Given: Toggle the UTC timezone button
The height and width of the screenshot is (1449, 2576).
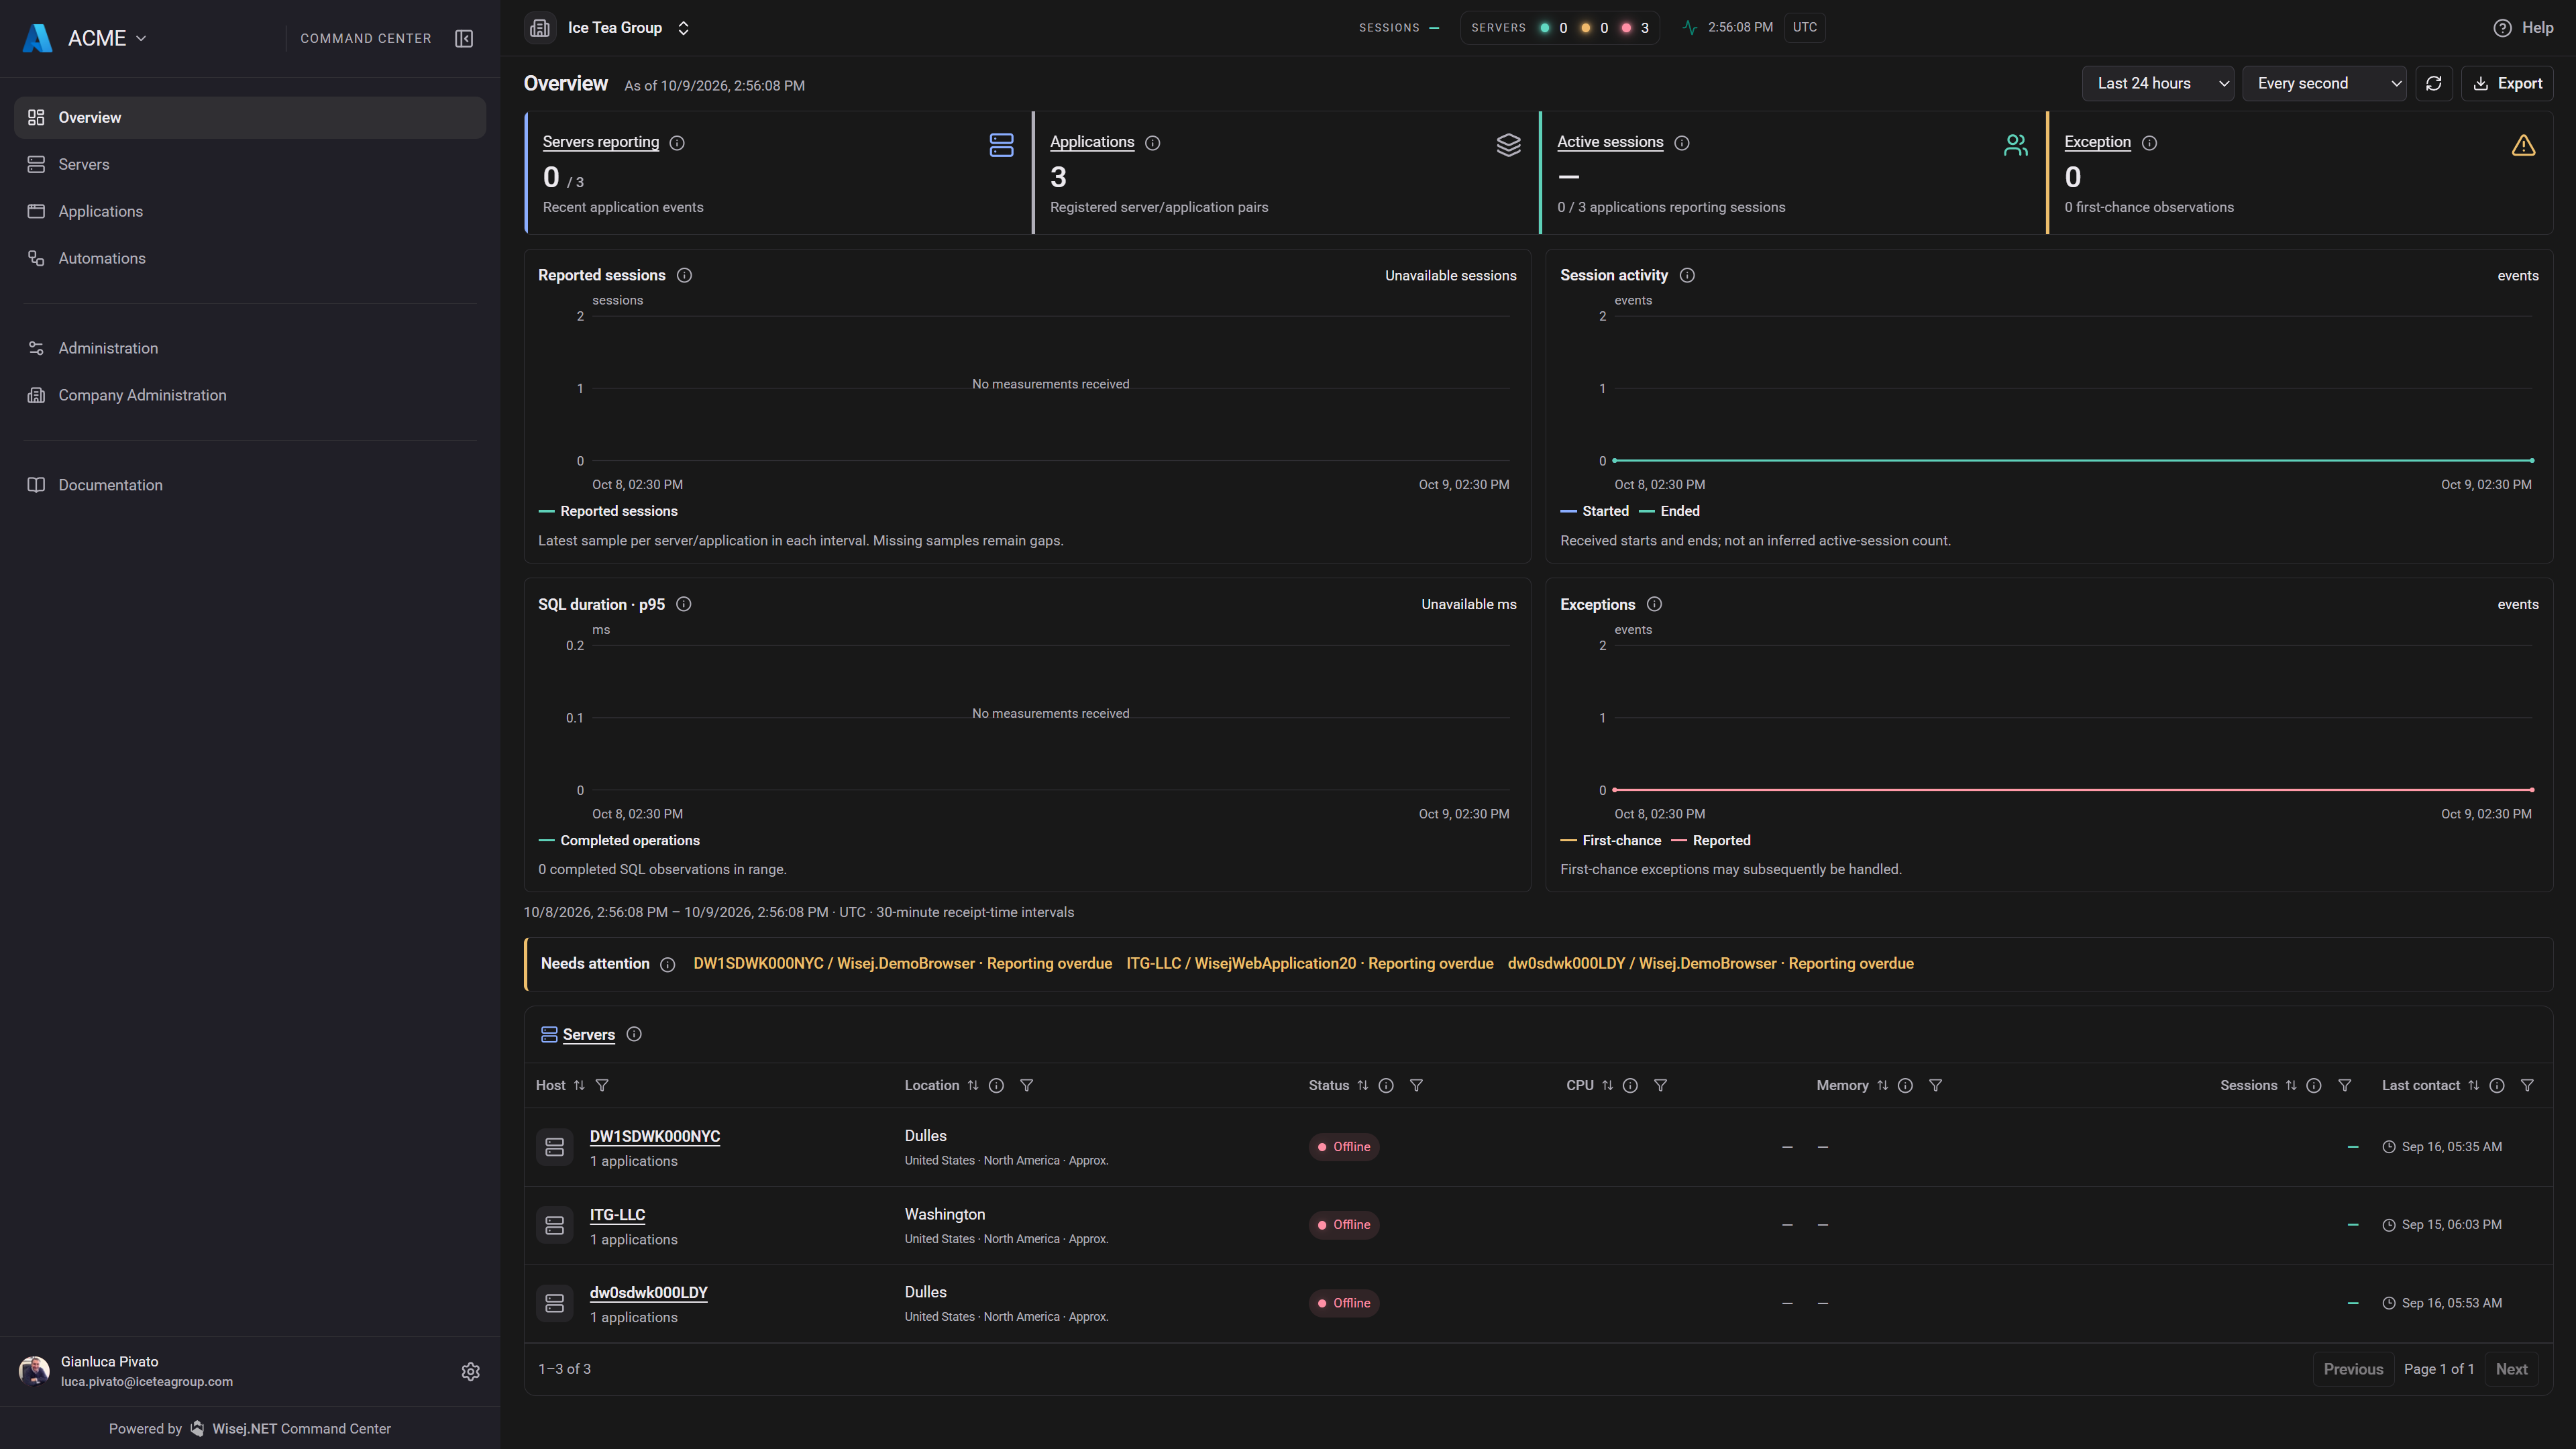Looking at the screenshot, I should (1805, 28).
